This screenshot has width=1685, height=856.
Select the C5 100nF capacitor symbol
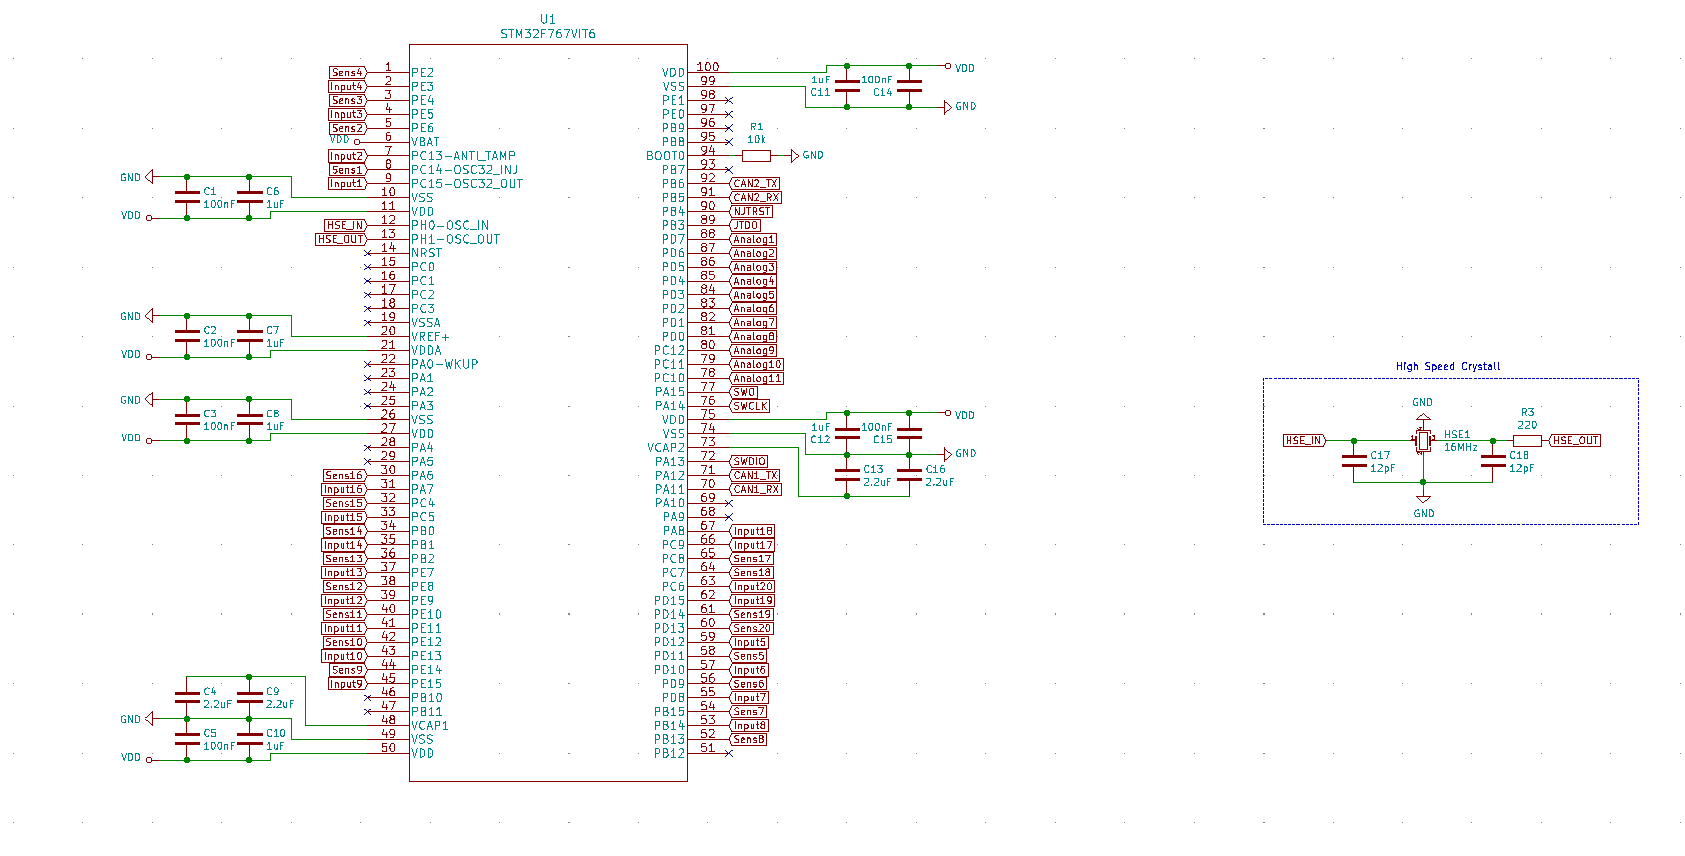click(187, 739)
